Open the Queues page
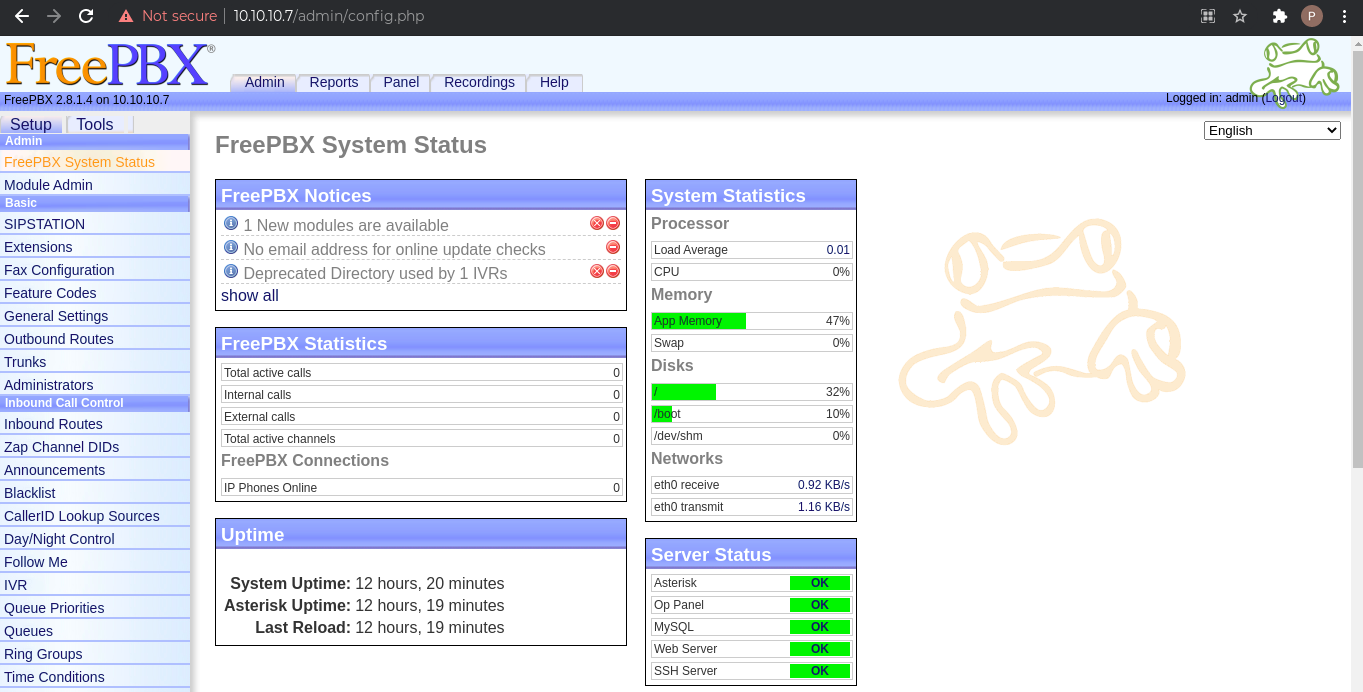Image resolution: width=1363 pixels, height=692 pixels. click(95, 631)
